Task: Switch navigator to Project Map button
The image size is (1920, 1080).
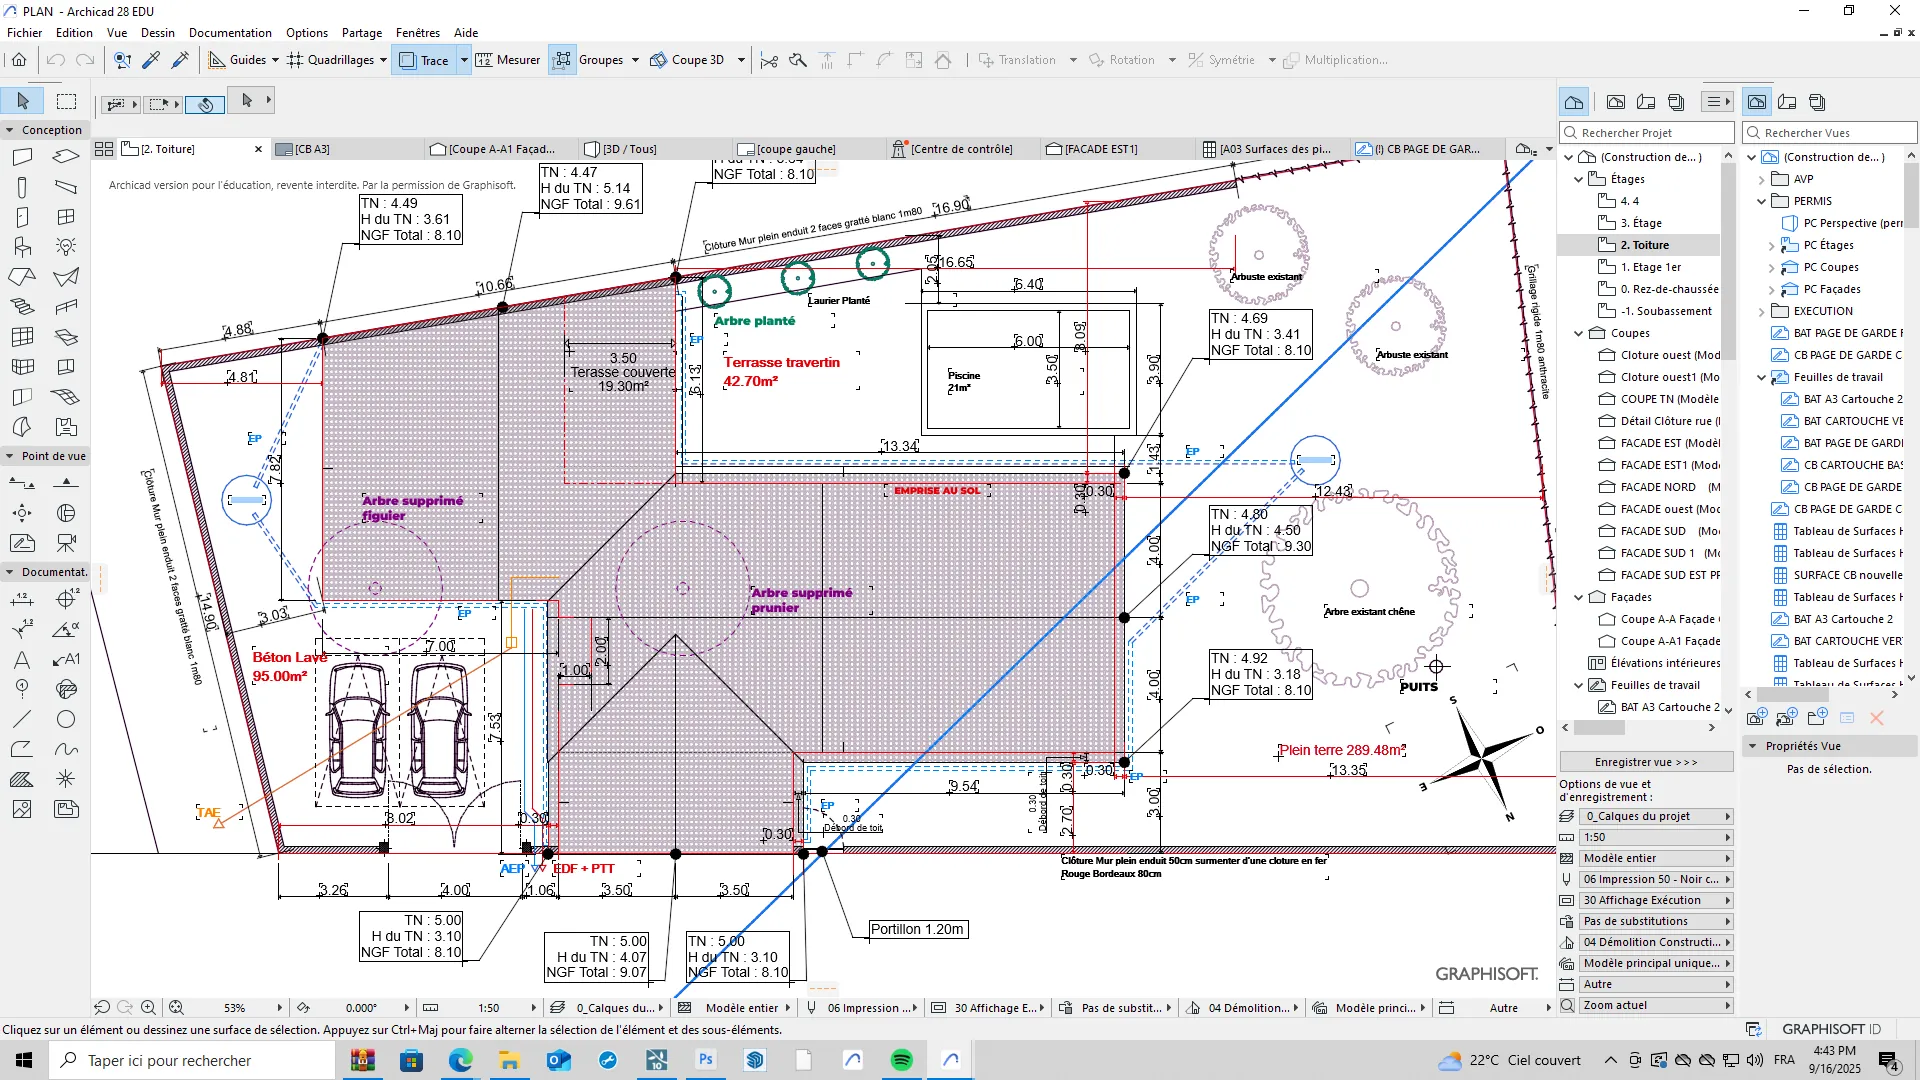Action: [x=1574, y=102]
